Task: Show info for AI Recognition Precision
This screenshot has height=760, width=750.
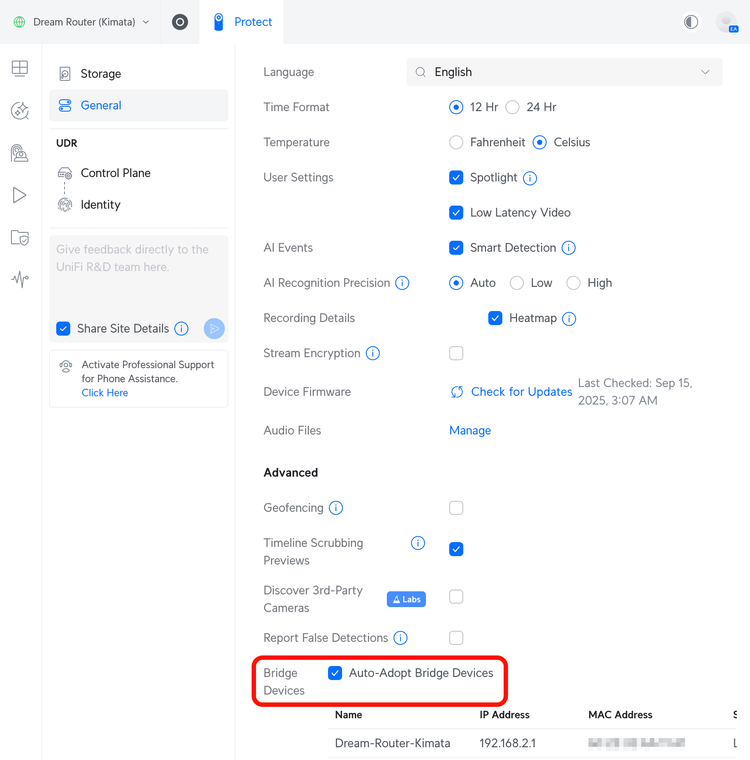Action: [402, 283]
